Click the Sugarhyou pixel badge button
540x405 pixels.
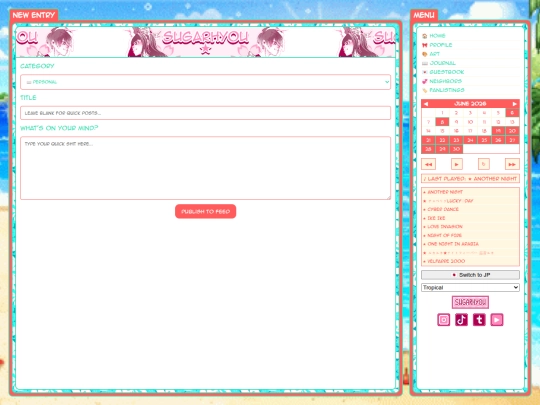pyautogui.click(x=470, y=302)
